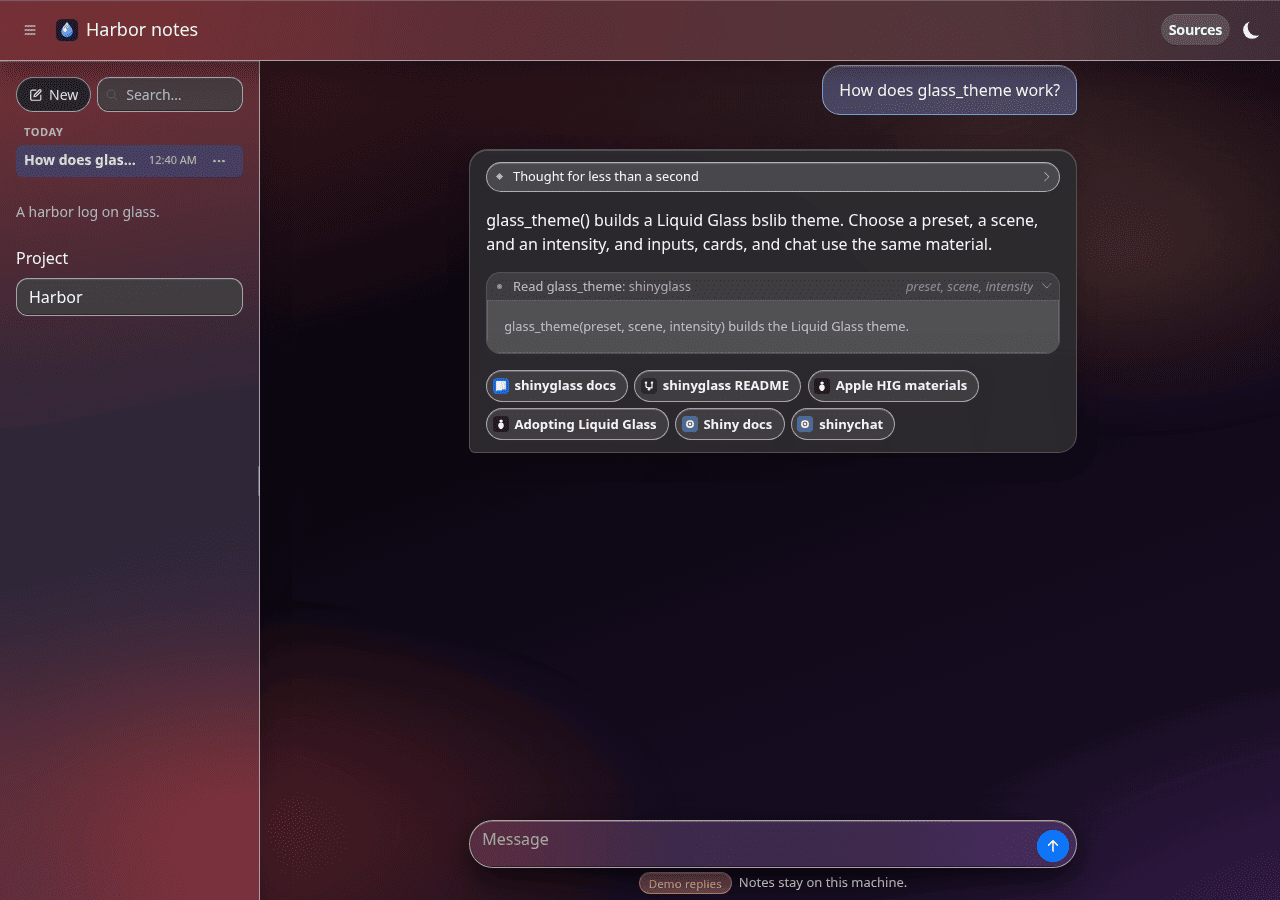
Task: Open the three-dots menu for the conversation
Action: tap(219, 160)
